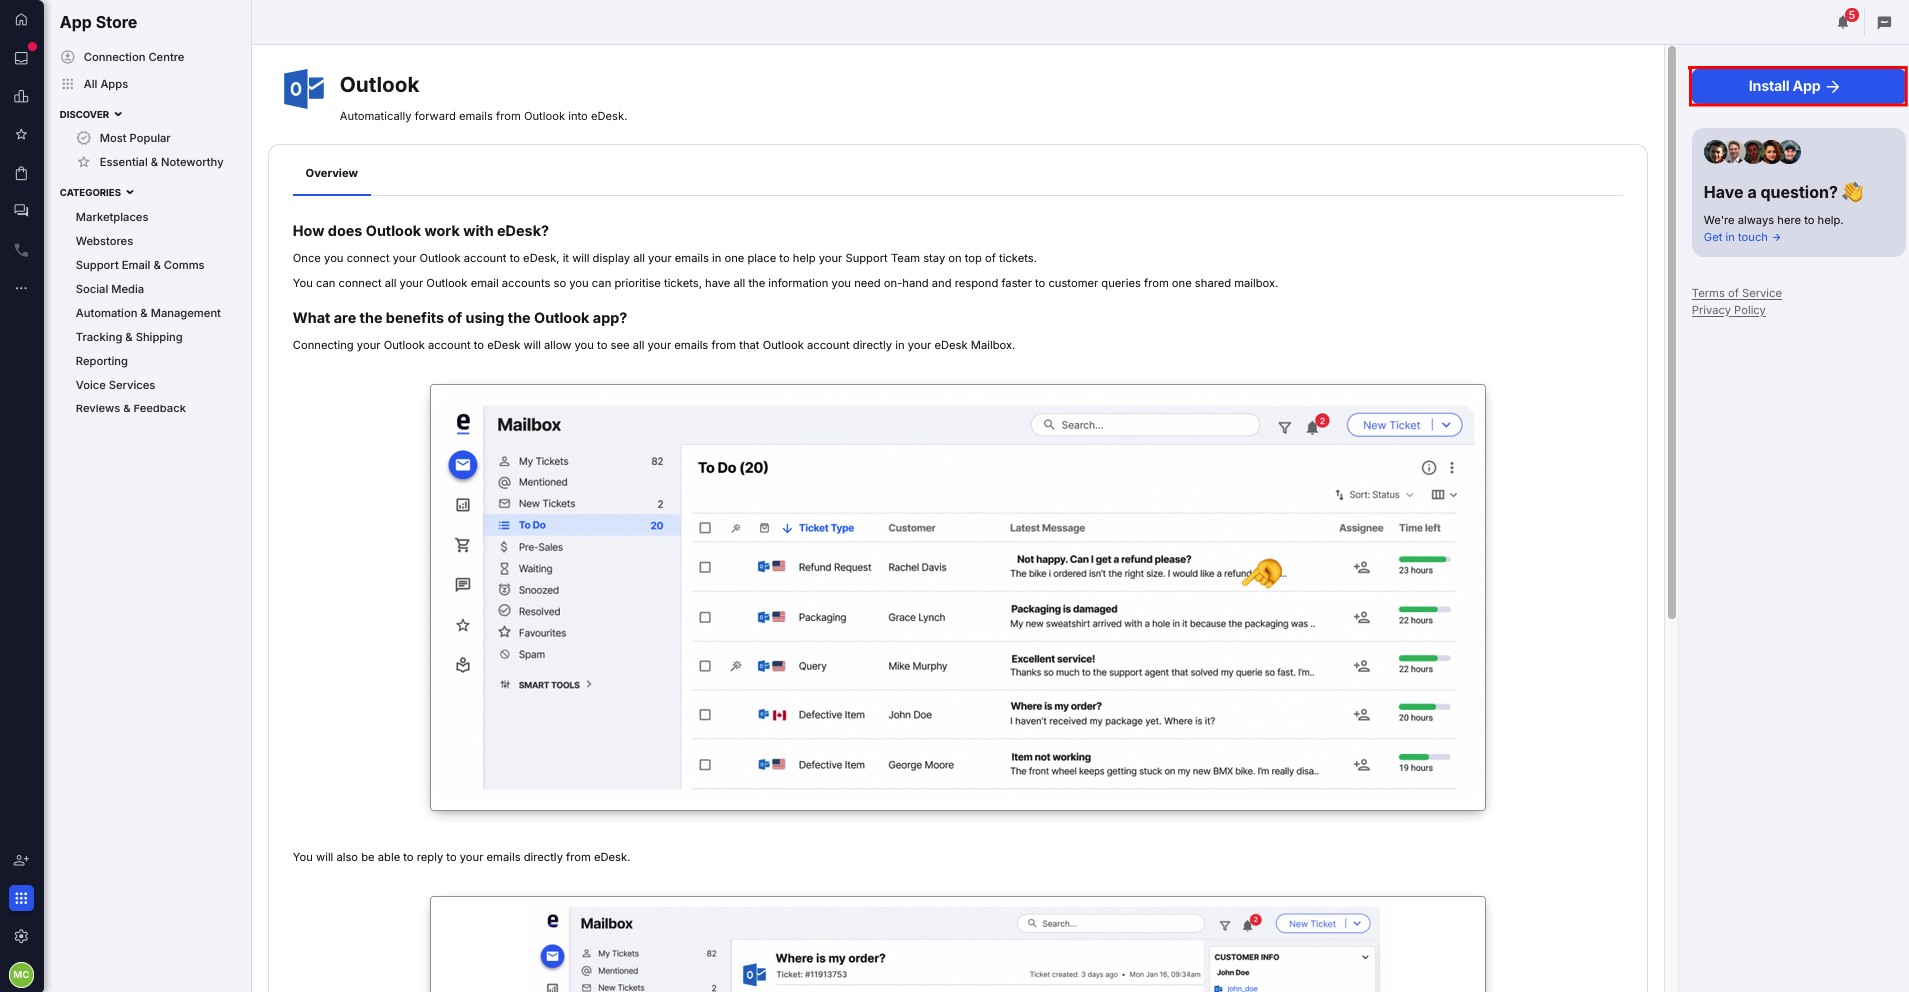Screen dimensions: 1909x992
Task: Collapse the CATEGORIES section
Action: [x=97, y=192]
